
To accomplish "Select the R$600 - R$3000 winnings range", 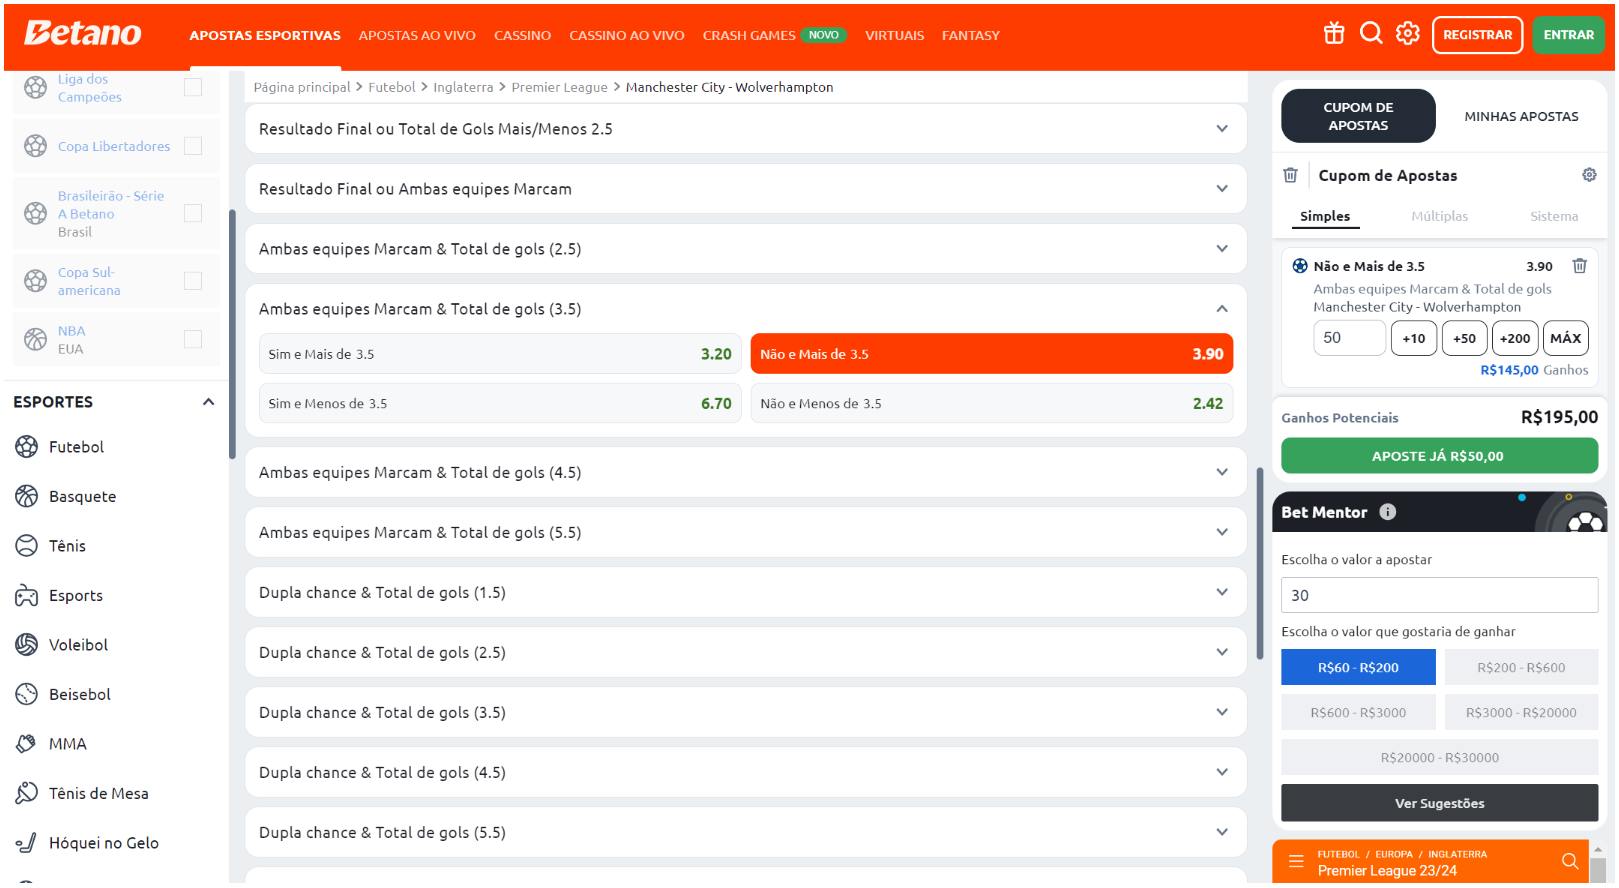I will pos(1358,712).
